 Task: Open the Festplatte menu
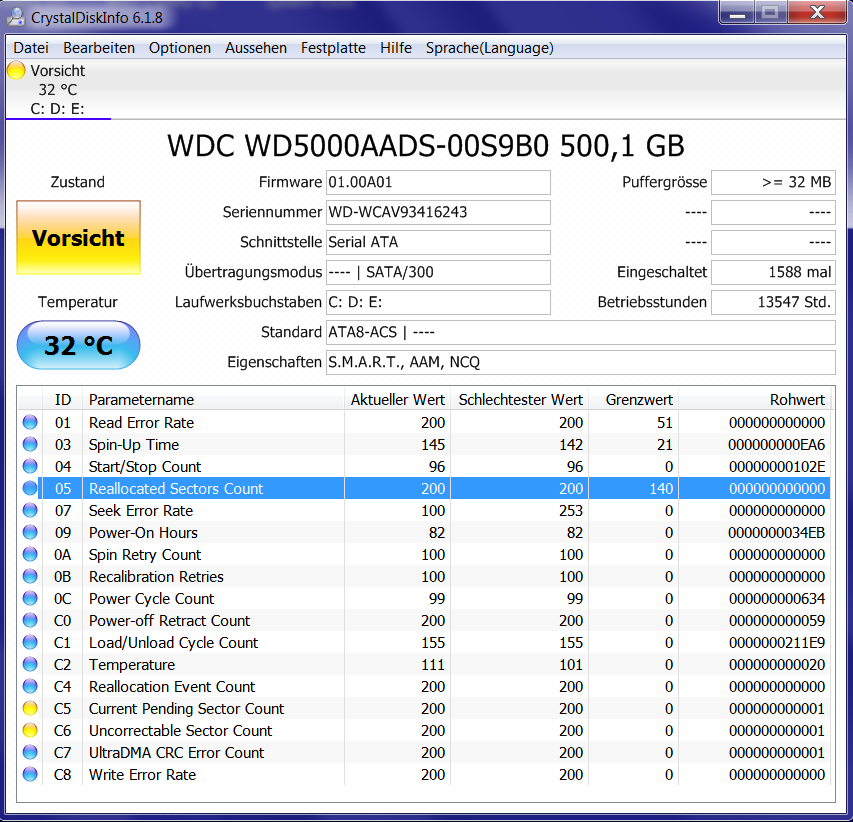pyautogui.click(x=333, y=48)
